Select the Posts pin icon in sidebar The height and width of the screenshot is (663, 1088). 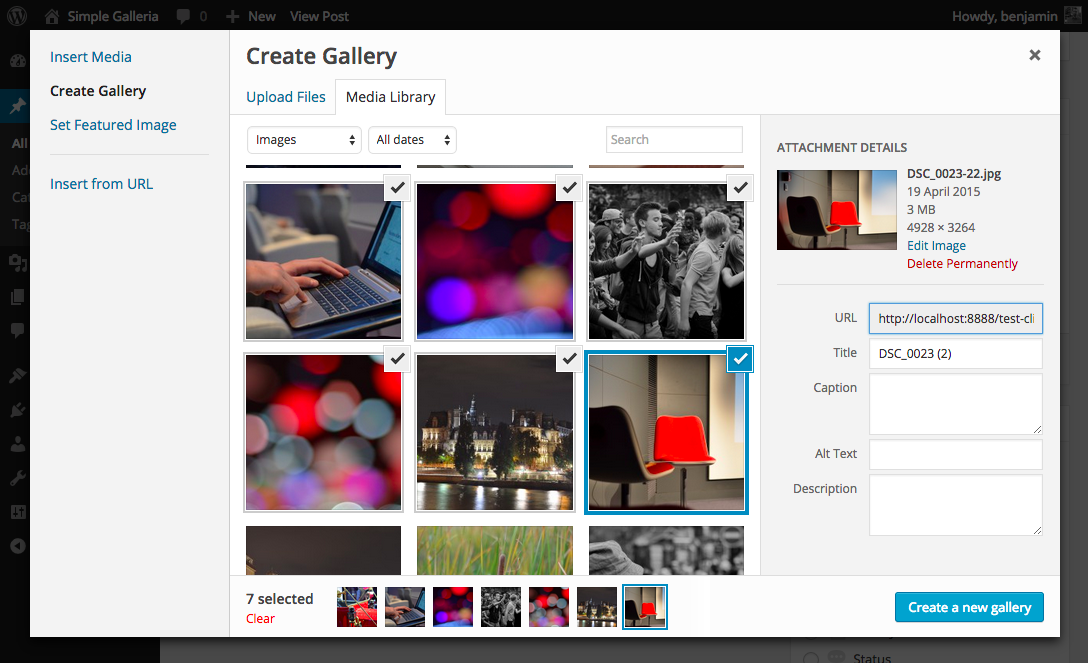point(17,105)
